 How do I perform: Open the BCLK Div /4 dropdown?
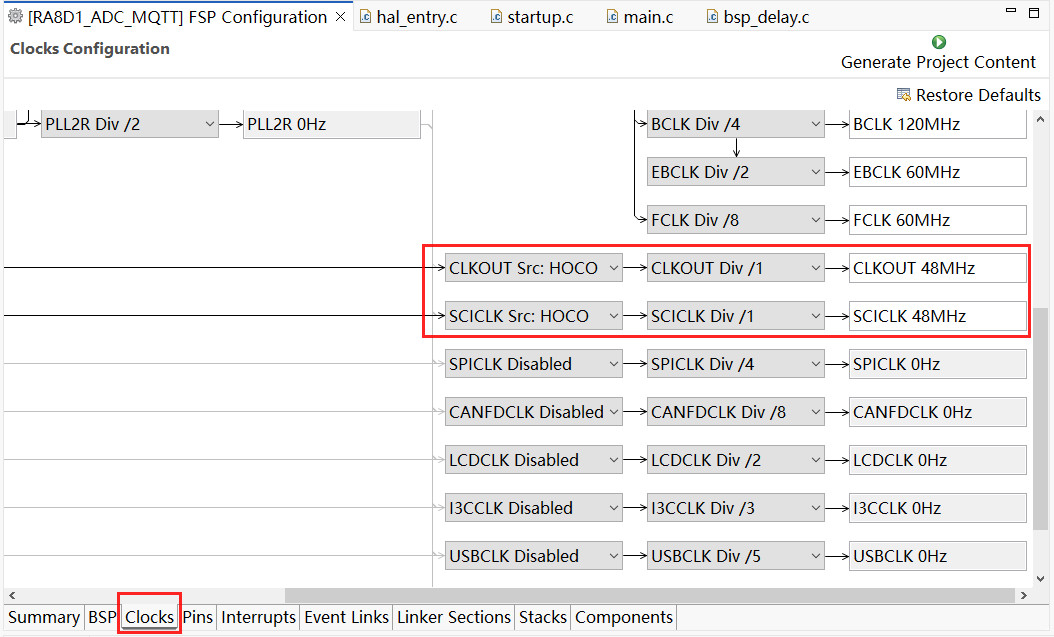[x=735, y=124]
